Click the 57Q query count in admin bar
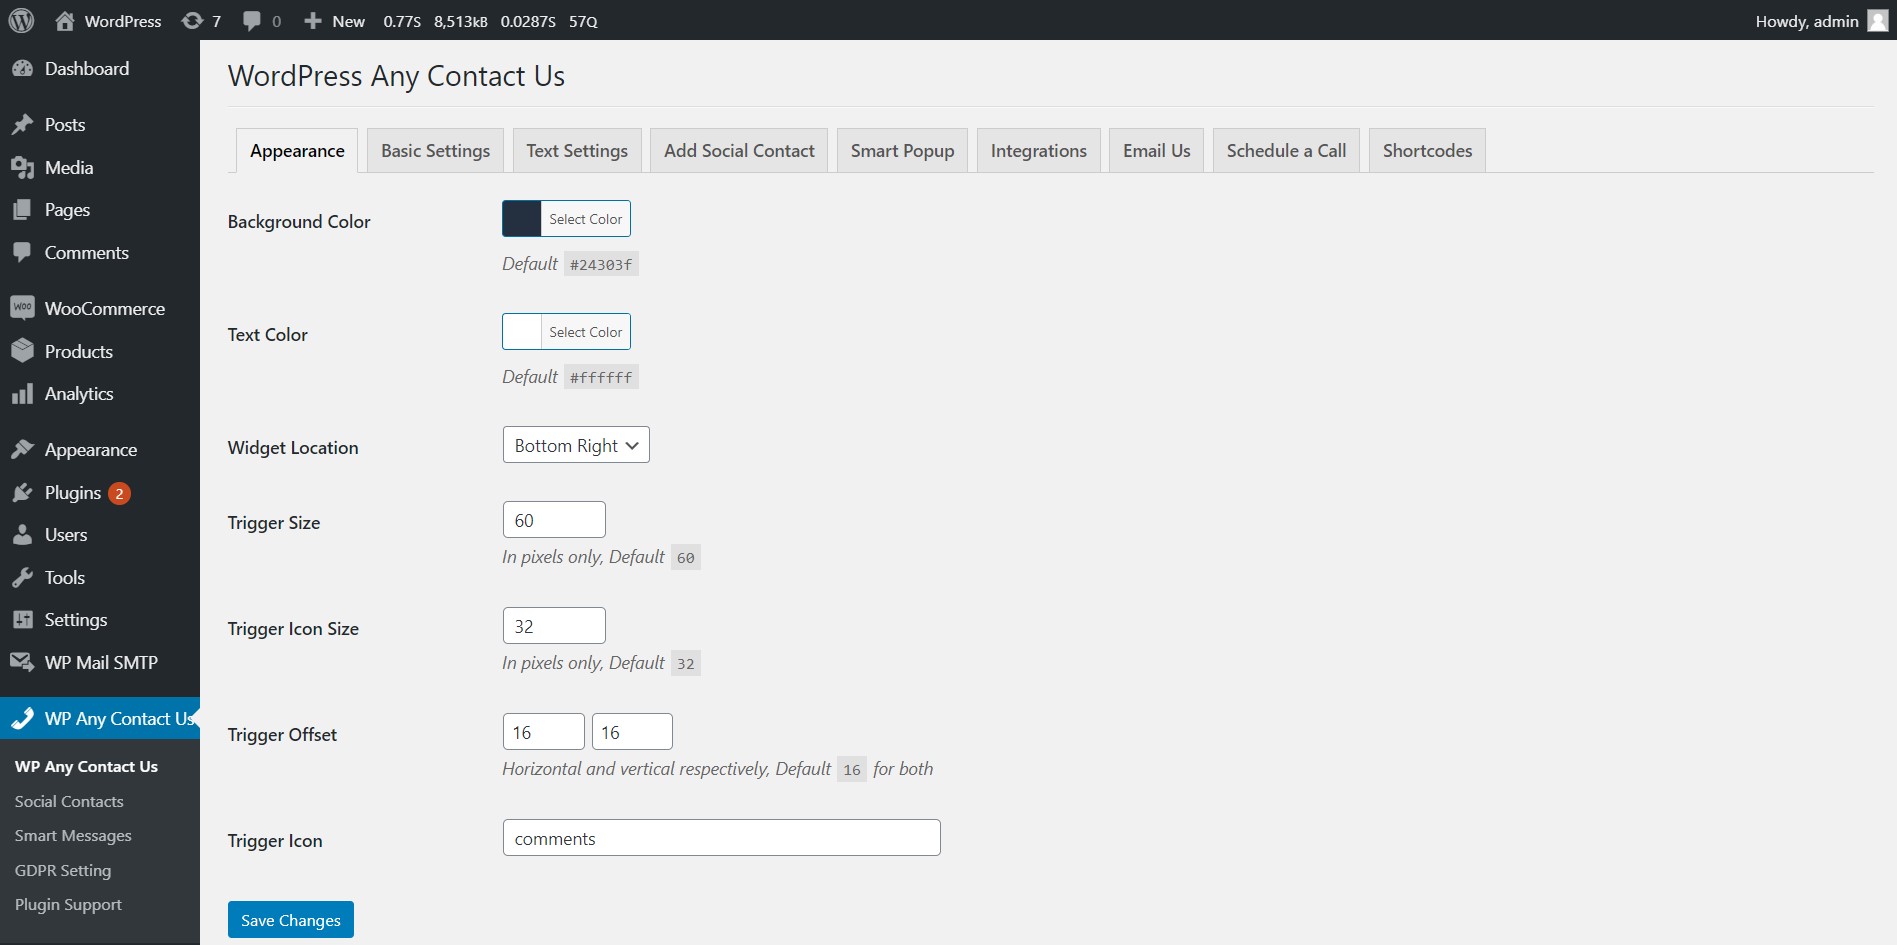This screenshot has width=1897, height=945. click(x=583, y=21)
